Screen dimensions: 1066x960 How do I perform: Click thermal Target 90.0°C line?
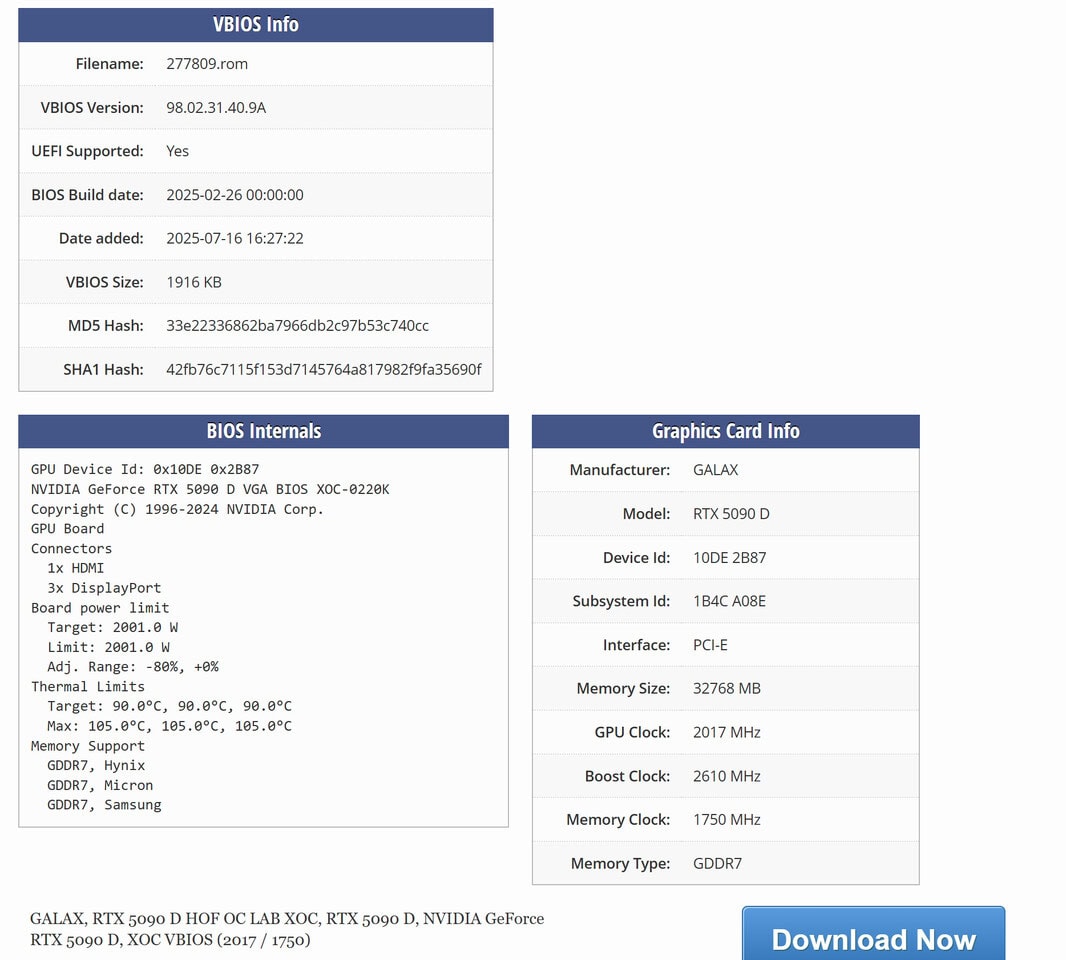169,706
